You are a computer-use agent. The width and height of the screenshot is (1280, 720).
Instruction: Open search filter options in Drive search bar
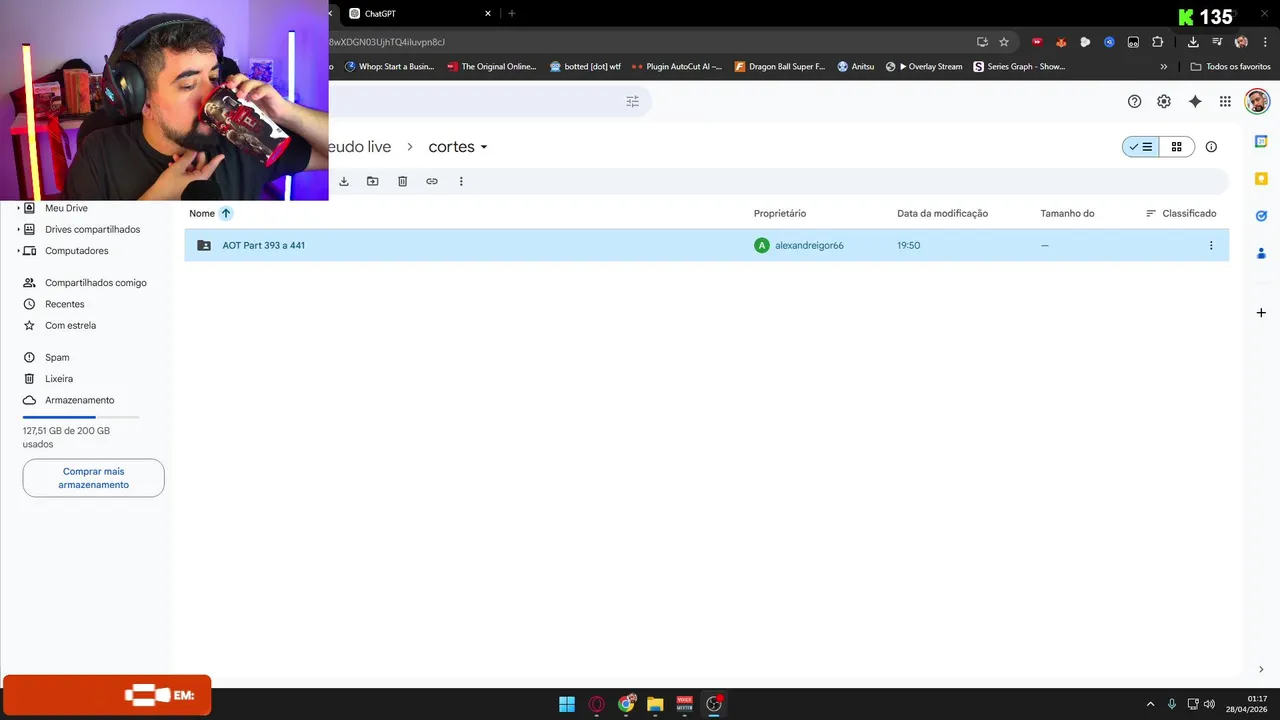(x=632, y=101)
